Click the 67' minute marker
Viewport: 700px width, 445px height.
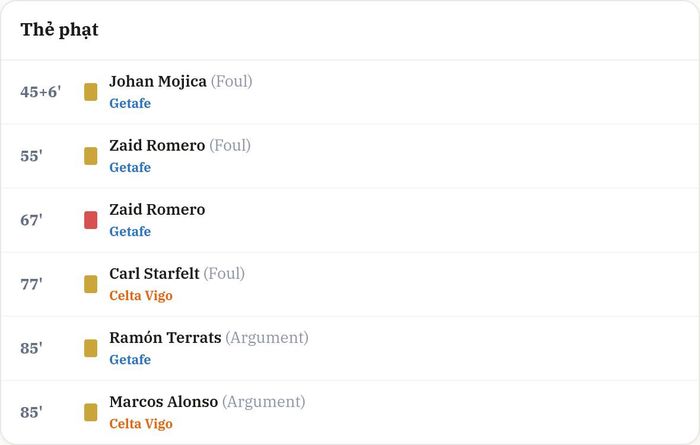tap(31, 220)
